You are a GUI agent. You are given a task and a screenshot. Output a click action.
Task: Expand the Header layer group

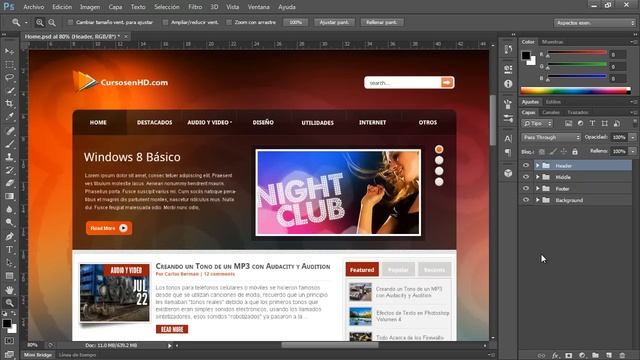(x=538, y=165)
